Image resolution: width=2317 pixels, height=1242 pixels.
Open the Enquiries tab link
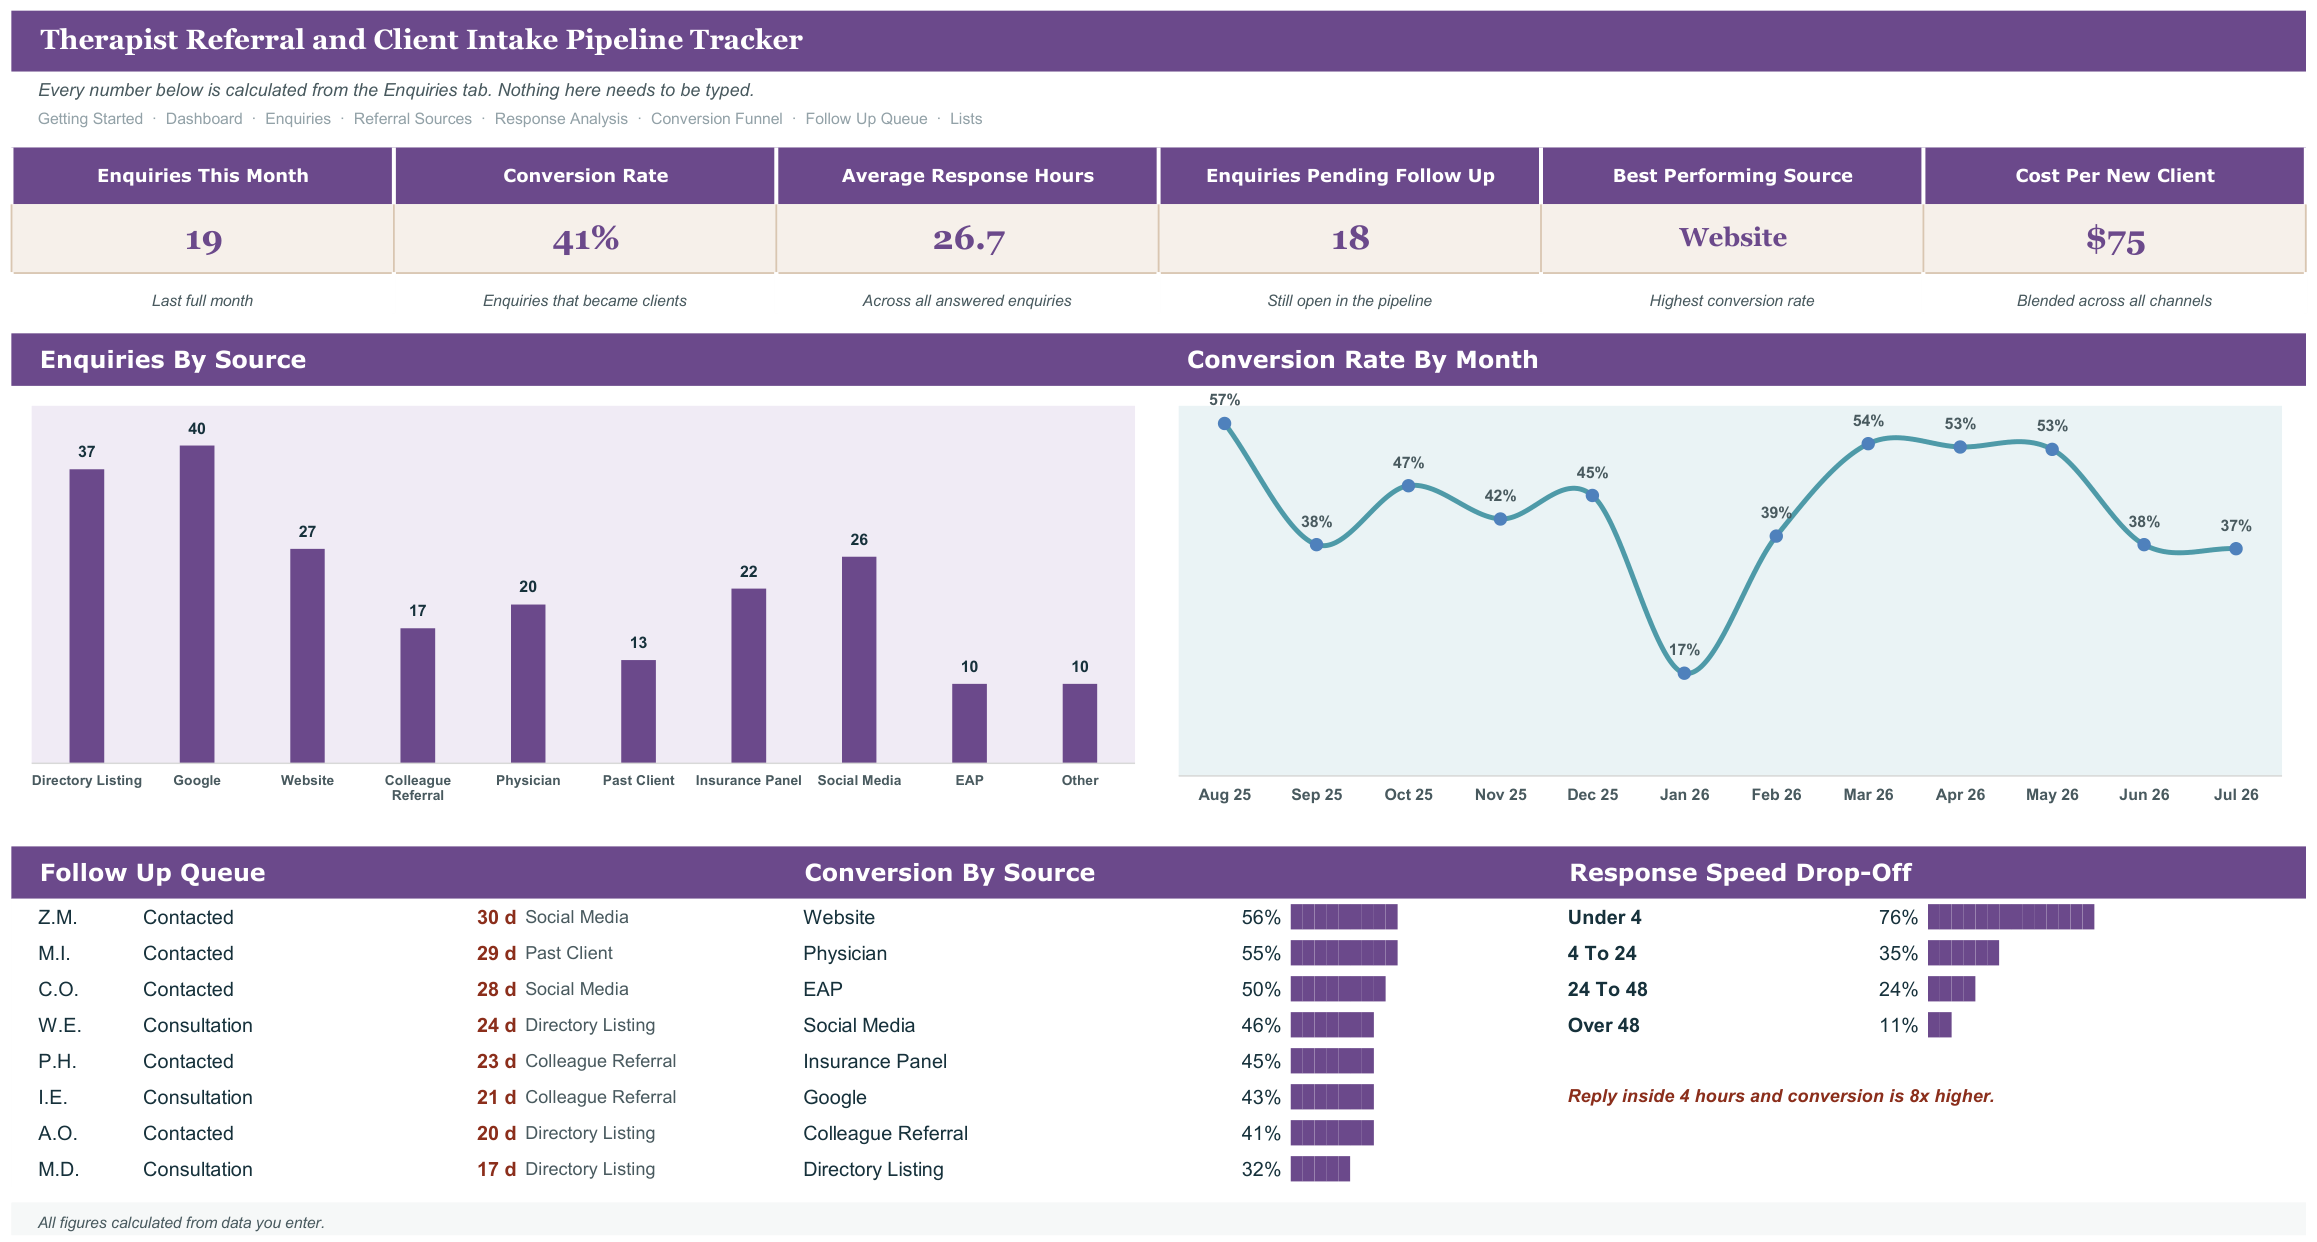click(298, 119)
